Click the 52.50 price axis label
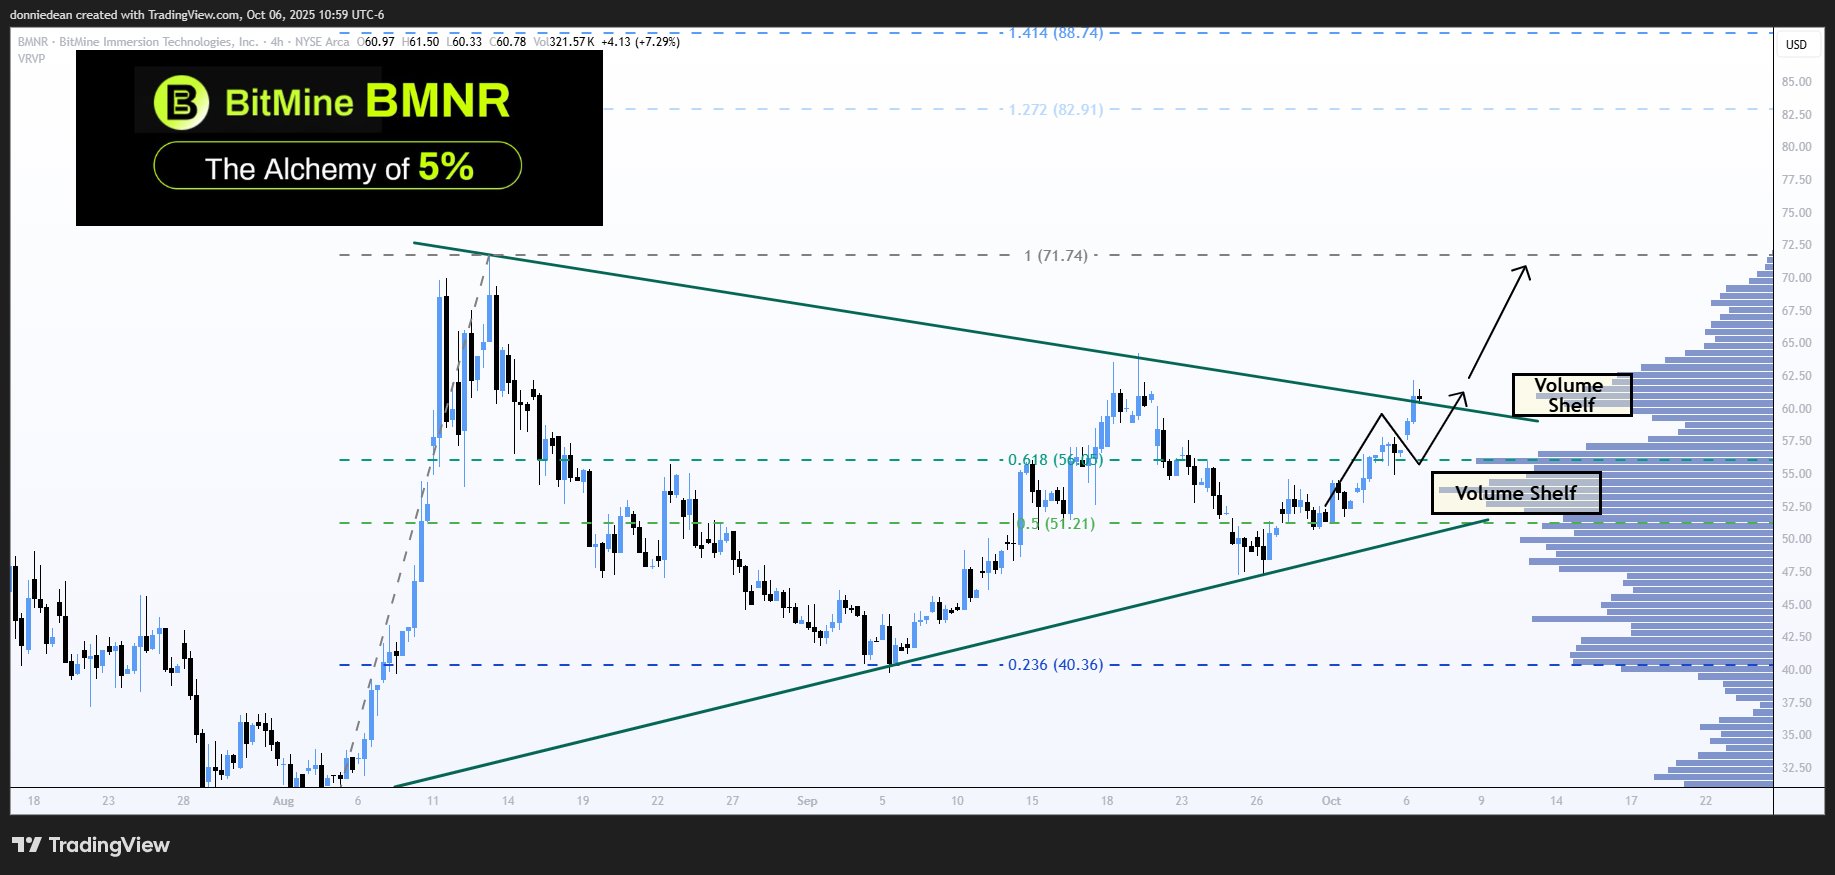The height and width of the screenshot is (875, 1835). [x=1797, y=507]
